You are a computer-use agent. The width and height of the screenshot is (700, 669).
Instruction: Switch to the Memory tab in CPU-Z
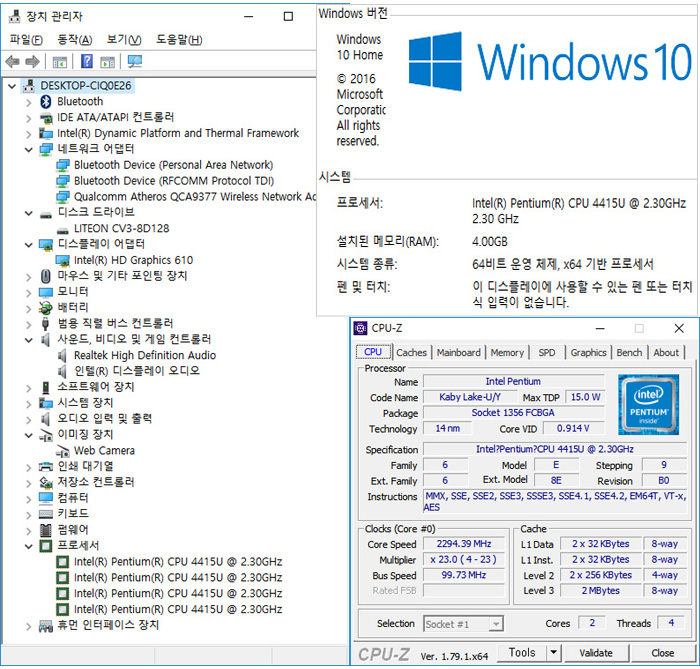pyautogui.click(x=507, y=353)
